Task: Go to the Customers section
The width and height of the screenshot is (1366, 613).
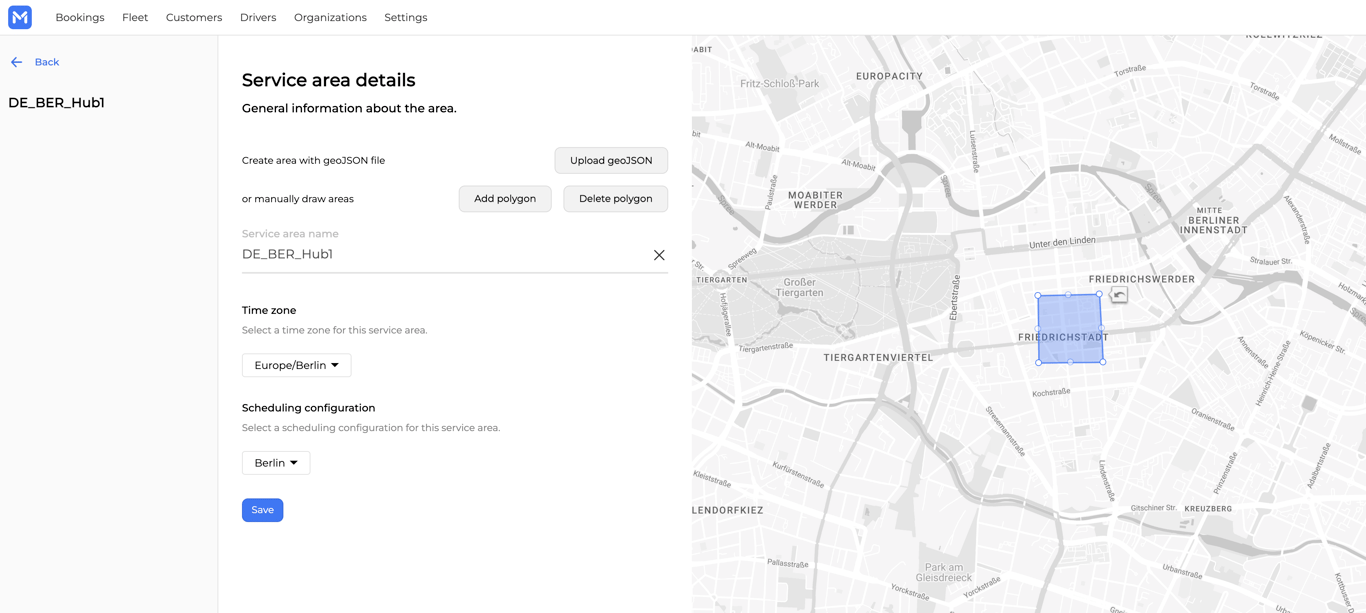Action: pos(194,17)
